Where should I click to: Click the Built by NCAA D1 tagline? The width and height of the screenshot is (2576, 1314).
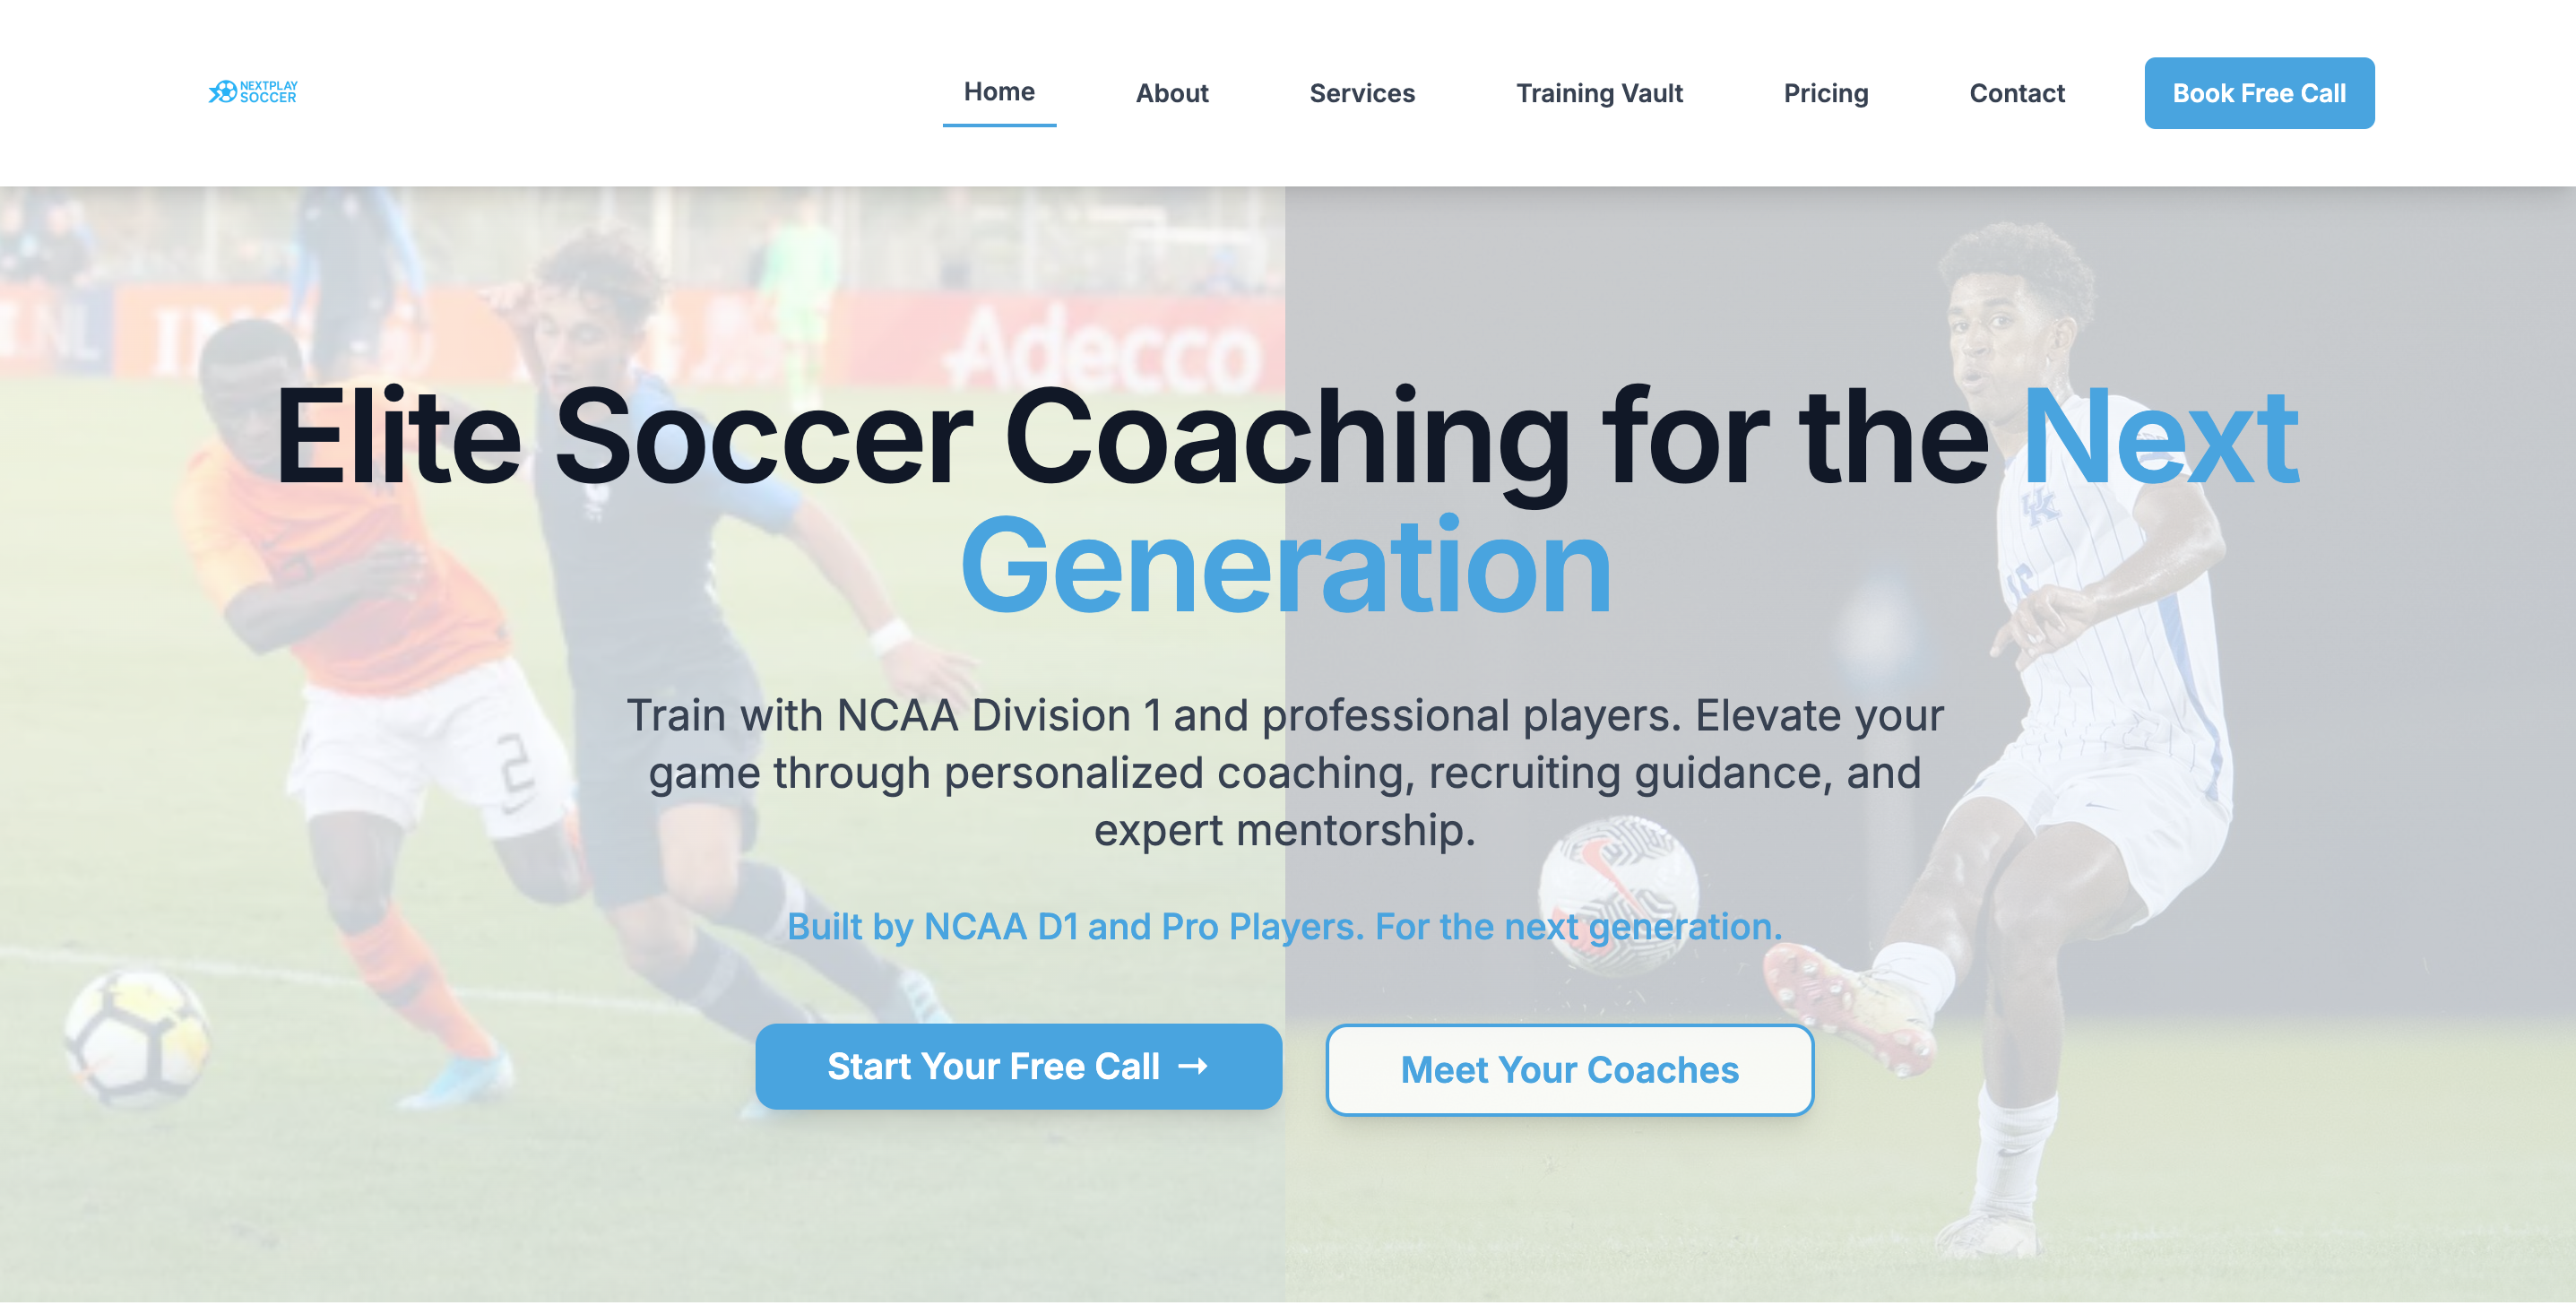click(1285, 926)
